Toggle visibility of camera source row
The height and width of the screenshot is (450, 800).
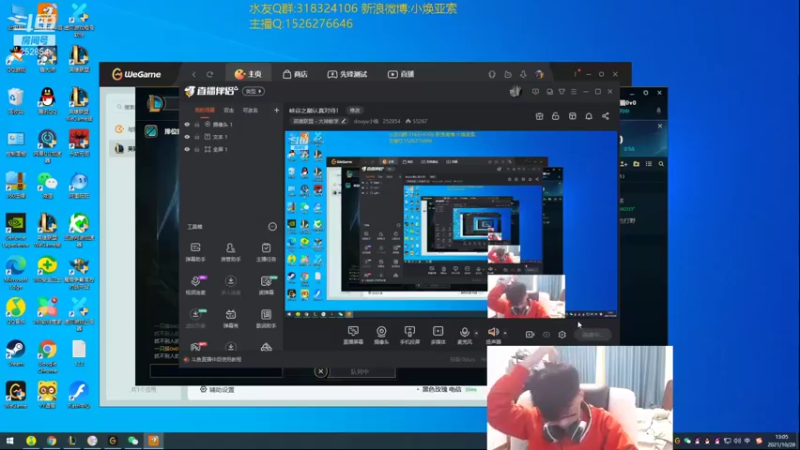coord(187,124)
